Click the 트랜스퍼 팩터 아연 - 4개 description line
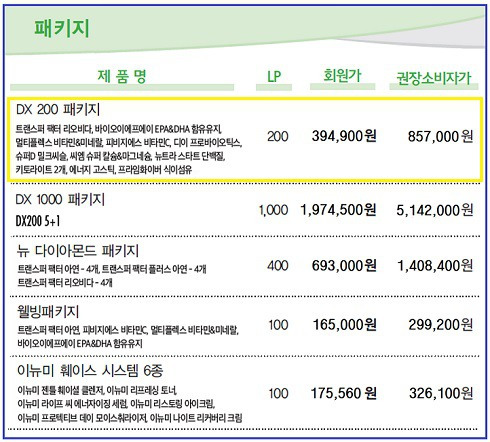This screenshot has width=490, height=442. [112, 269]
